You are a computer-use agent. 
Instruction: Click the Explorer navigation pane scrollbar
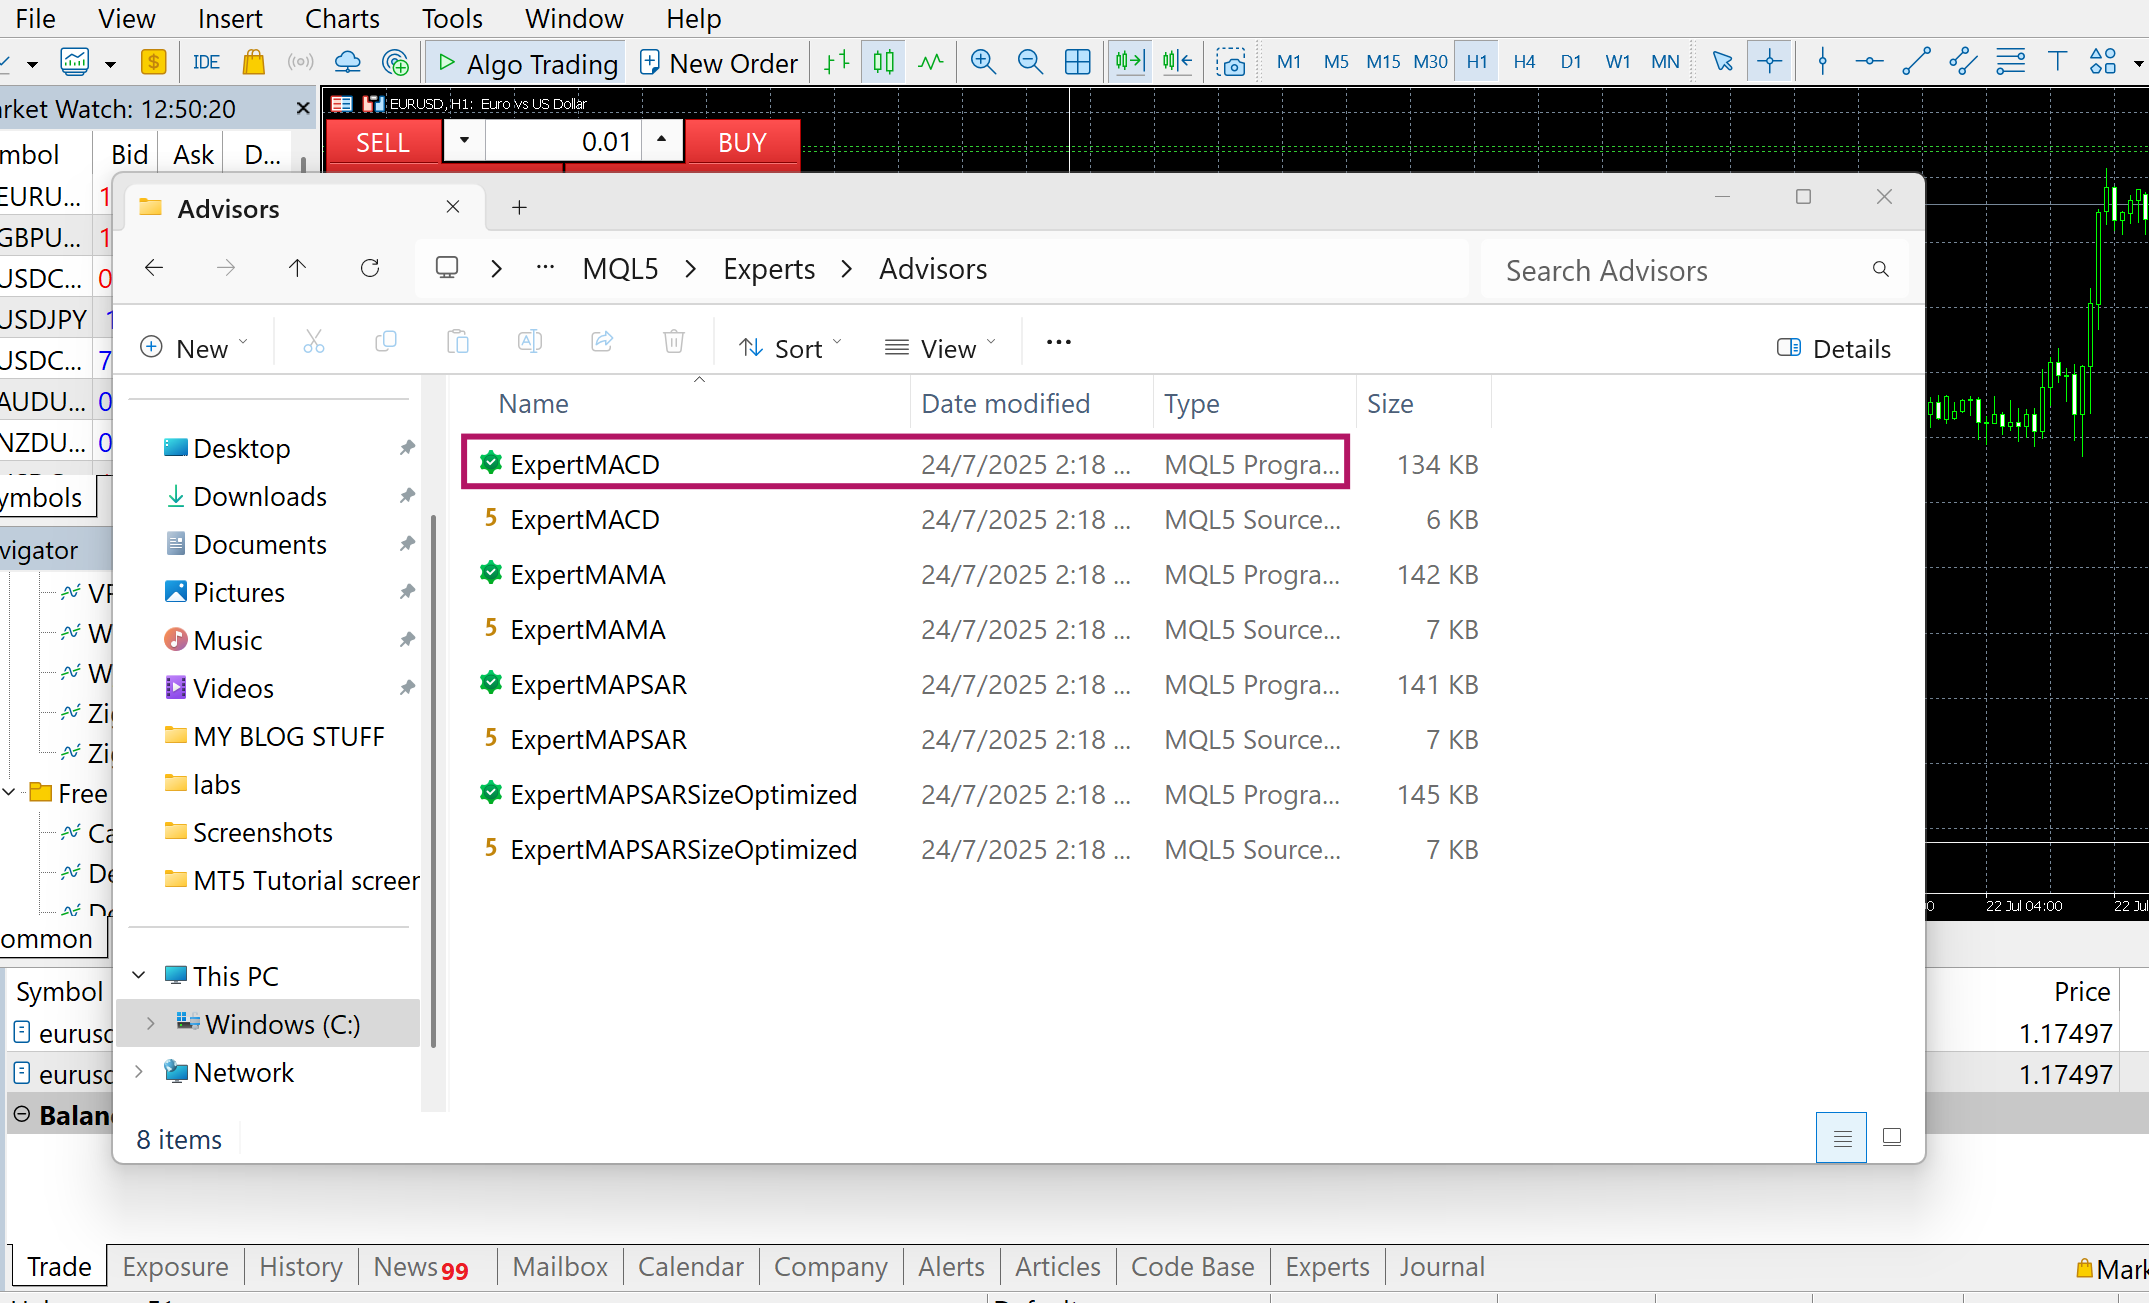click(x=433, y=780)
